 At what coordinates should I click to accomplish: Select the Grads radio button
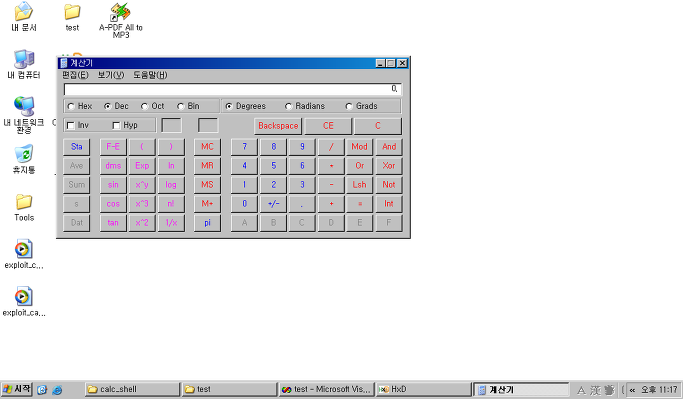(362, 106)
